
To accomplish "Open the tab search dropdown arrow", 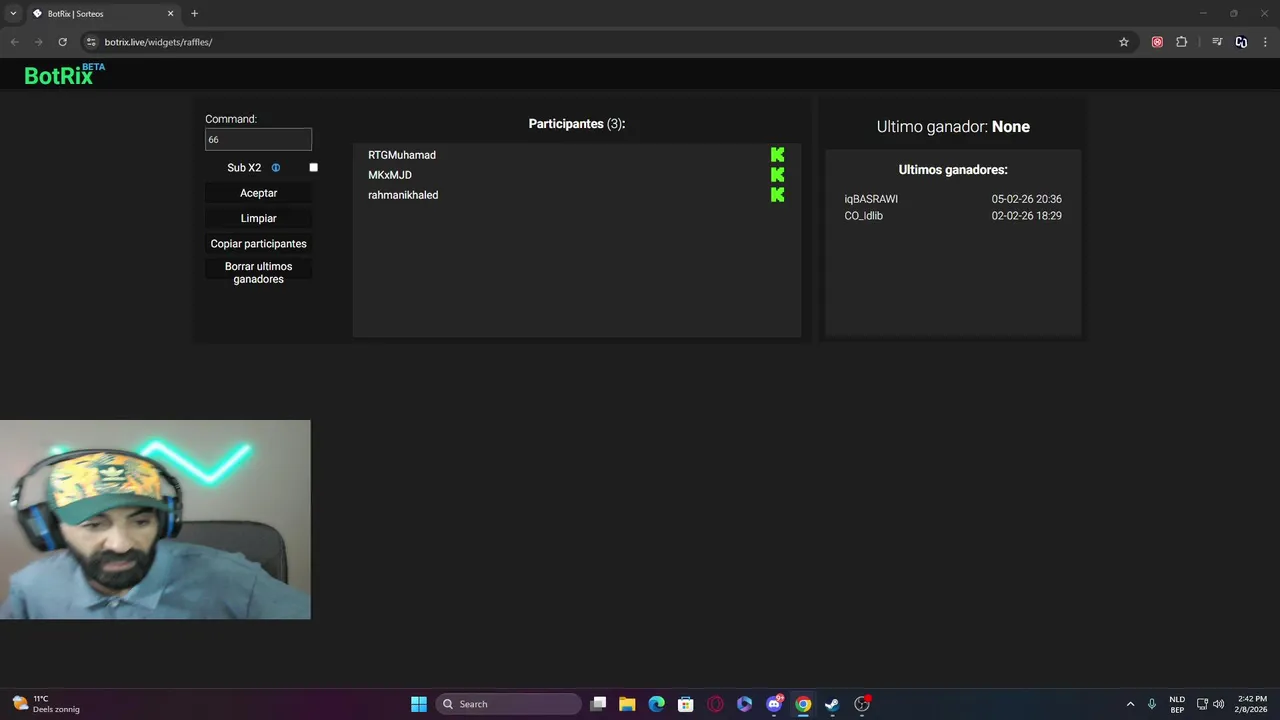I will (x=13, y=13).
